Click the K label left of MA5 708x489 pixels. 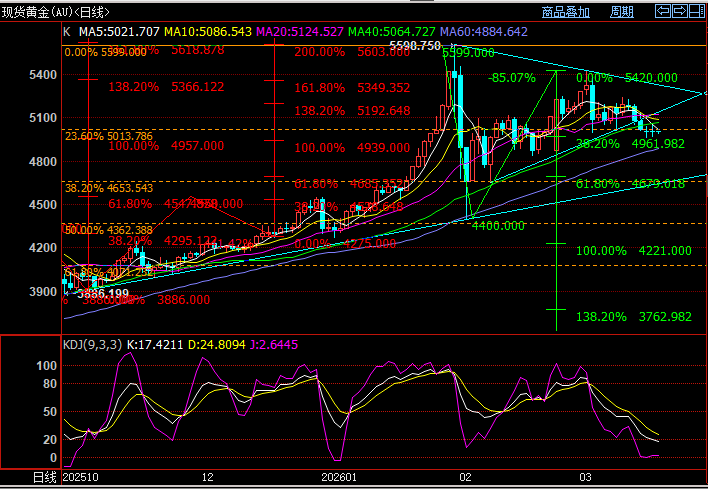pos(67,32)
